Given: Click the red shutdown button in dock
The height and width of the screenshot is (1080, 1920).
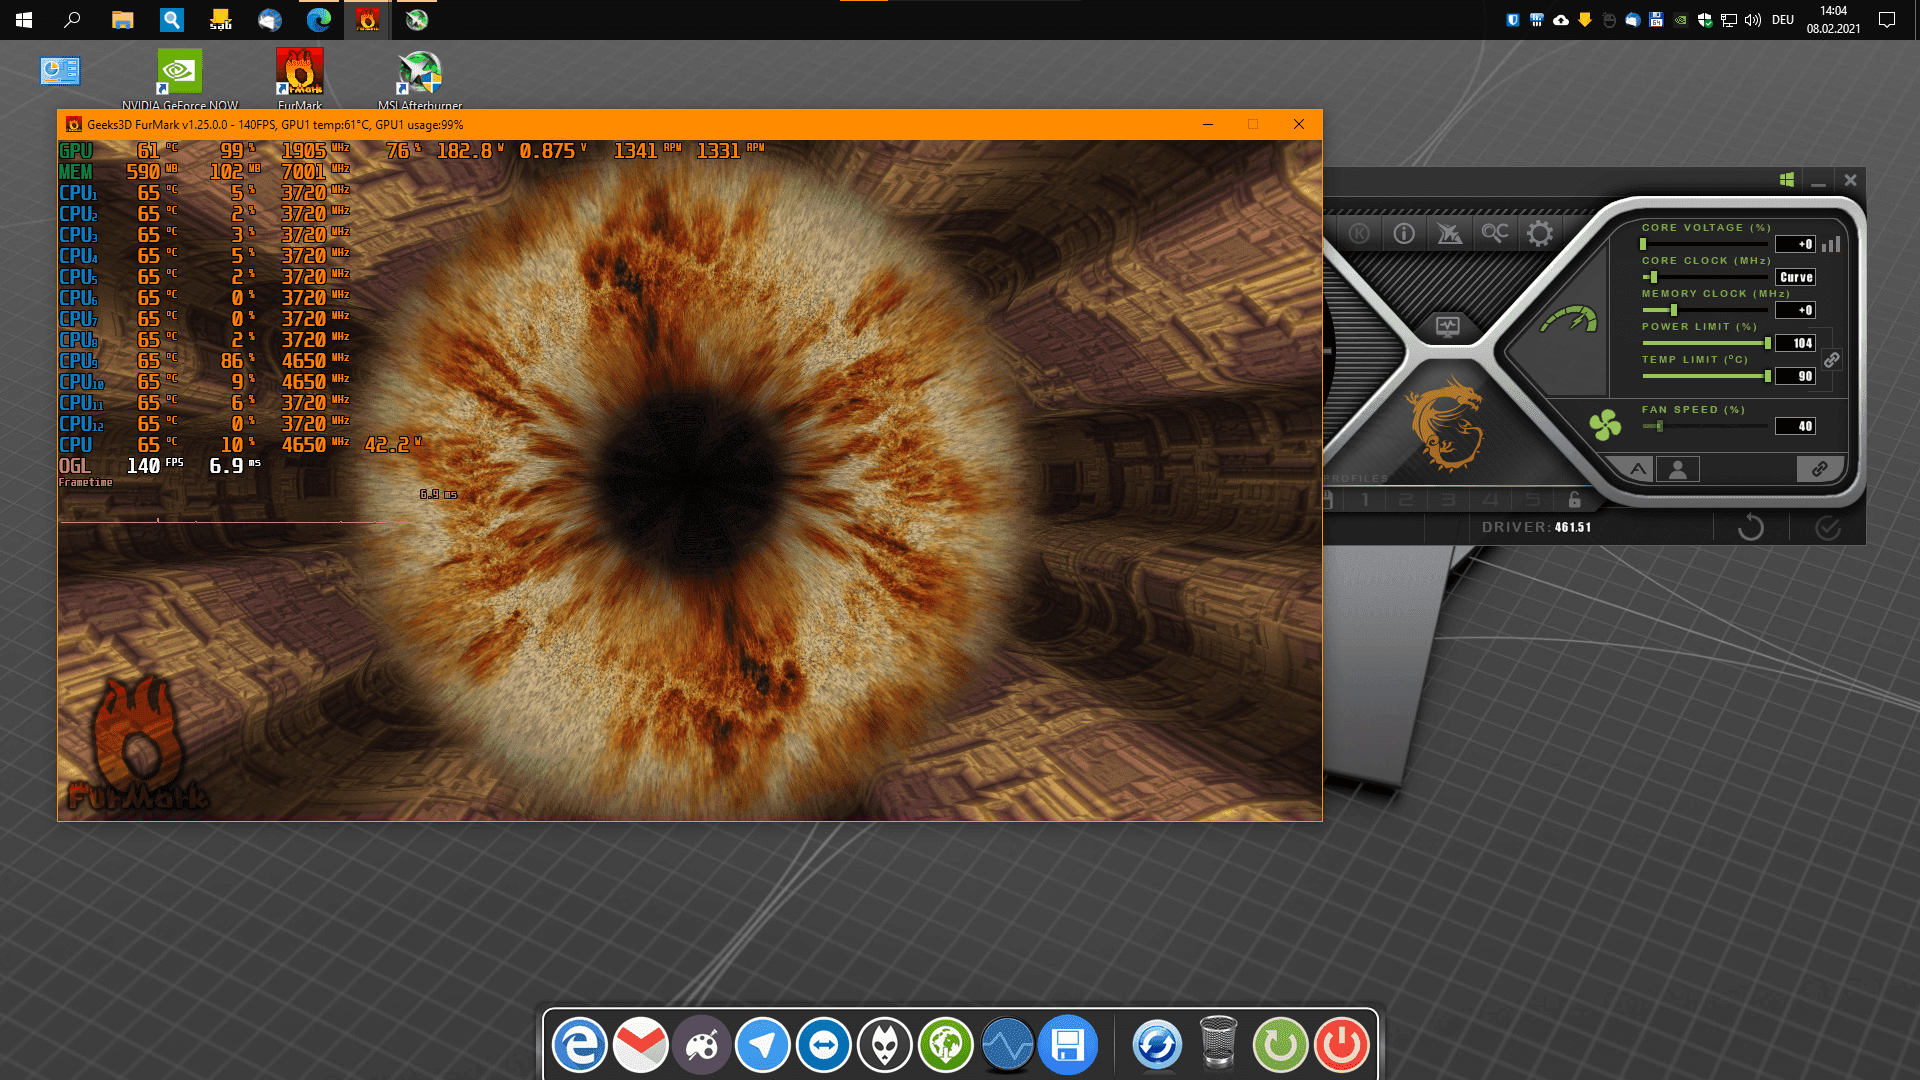Looking at the screenshot, I should 1341,1045.
